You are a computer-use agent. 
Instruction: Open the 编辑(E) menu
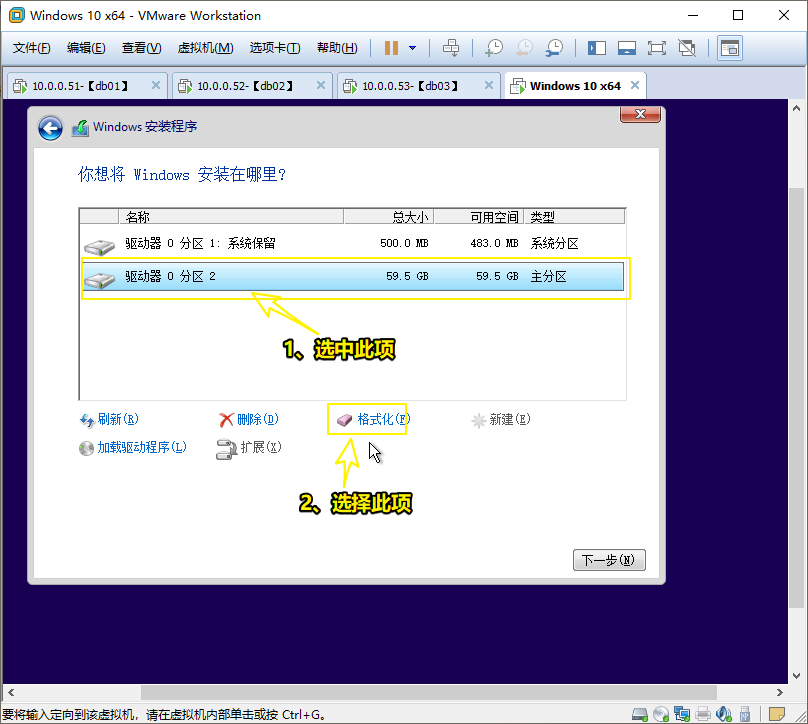coord(86,48)
